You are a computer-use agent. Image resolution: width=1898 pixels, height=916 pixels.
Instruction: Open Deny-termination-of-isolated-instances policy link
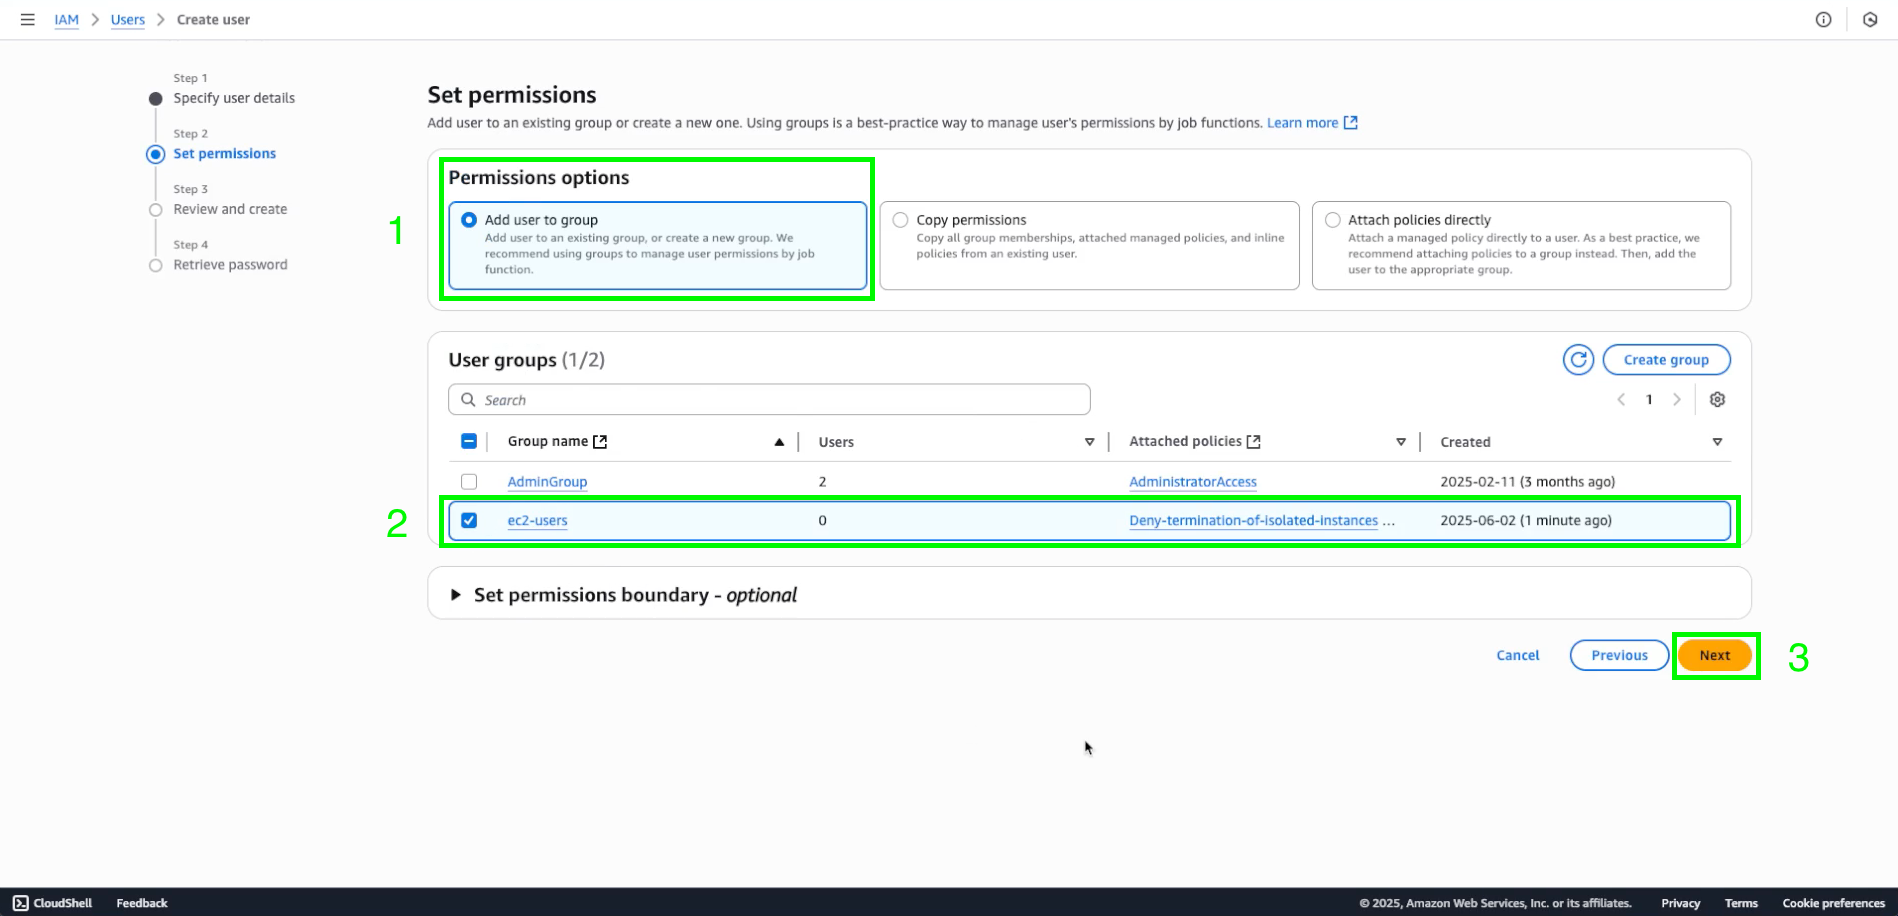click(1253, 521)
